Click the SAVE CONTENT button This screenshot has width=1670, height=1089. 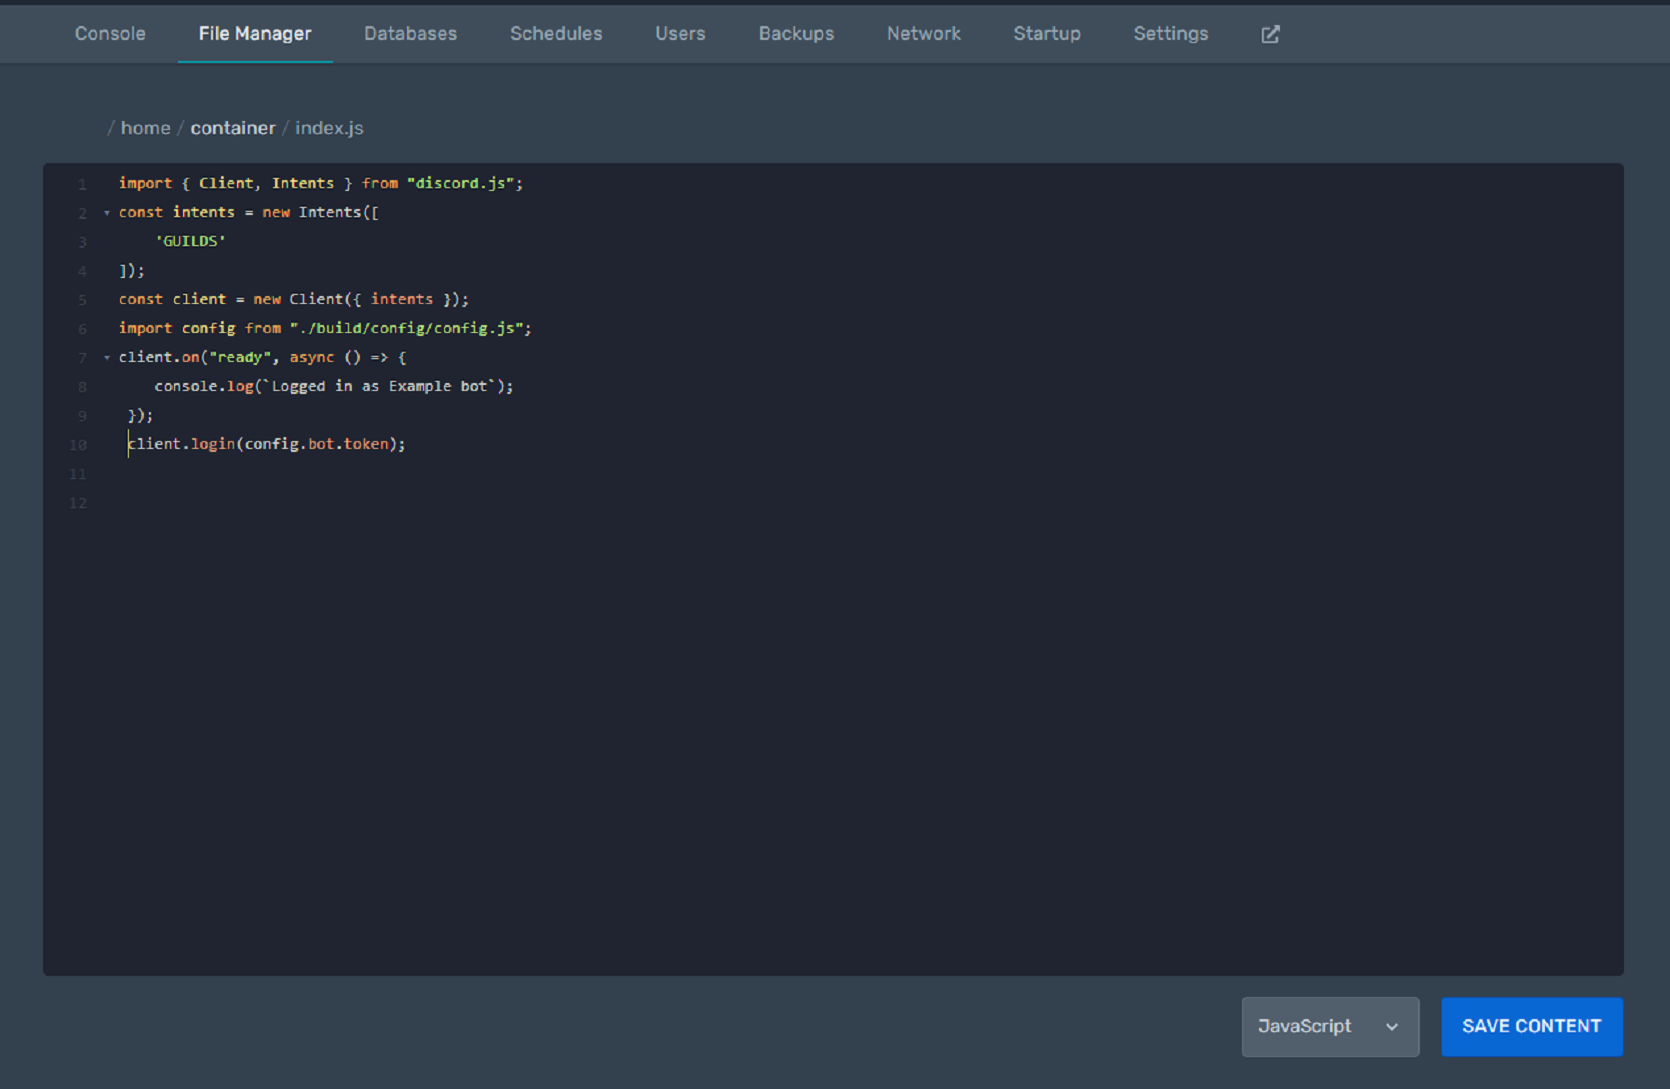point(1531,1026)
